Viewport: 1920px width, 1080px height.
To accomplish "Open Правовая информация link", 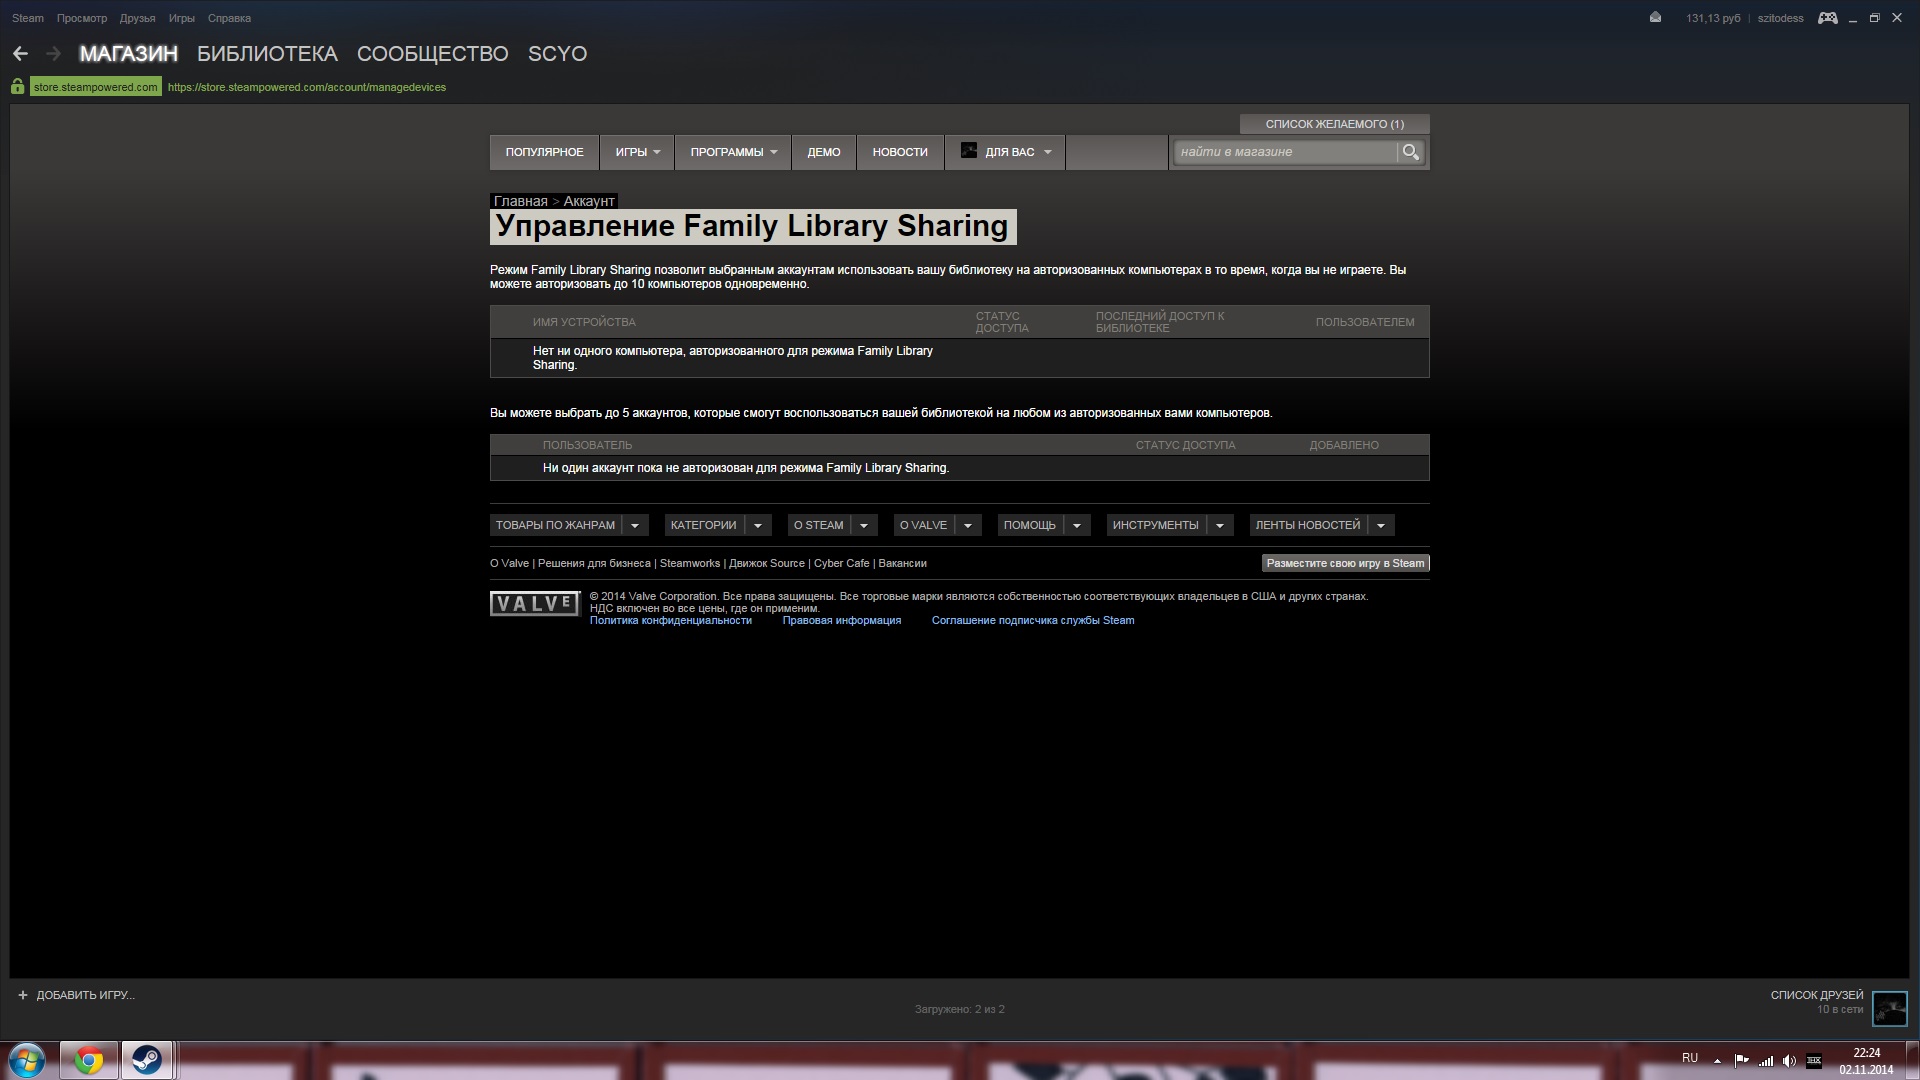I will point(842,620).
